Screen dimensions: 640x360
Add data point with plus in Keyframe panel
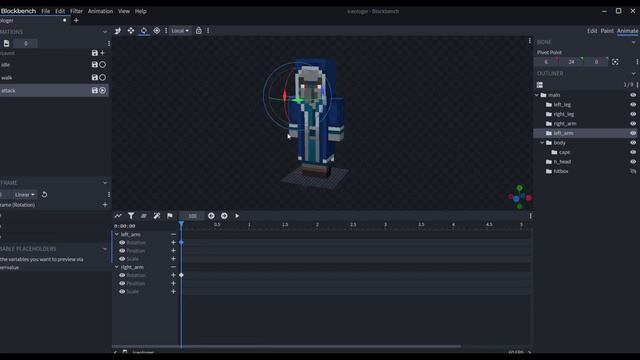coord(105,205)
